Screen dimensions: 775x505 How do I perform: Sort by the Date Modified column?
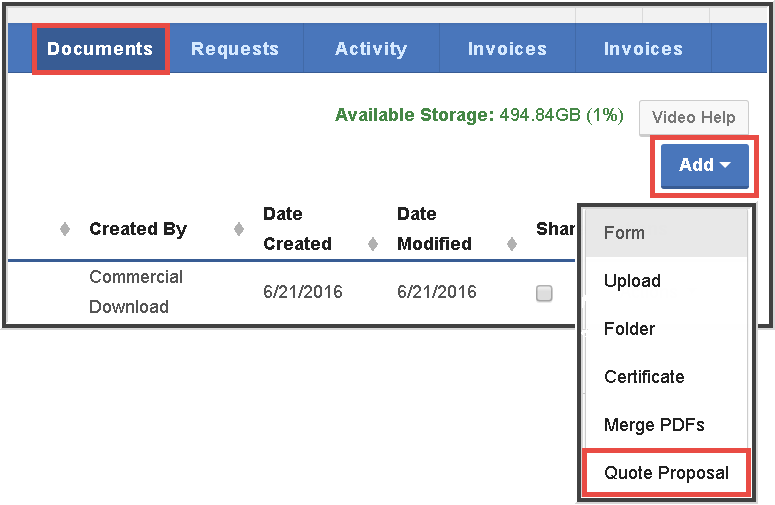coord(434,229)
